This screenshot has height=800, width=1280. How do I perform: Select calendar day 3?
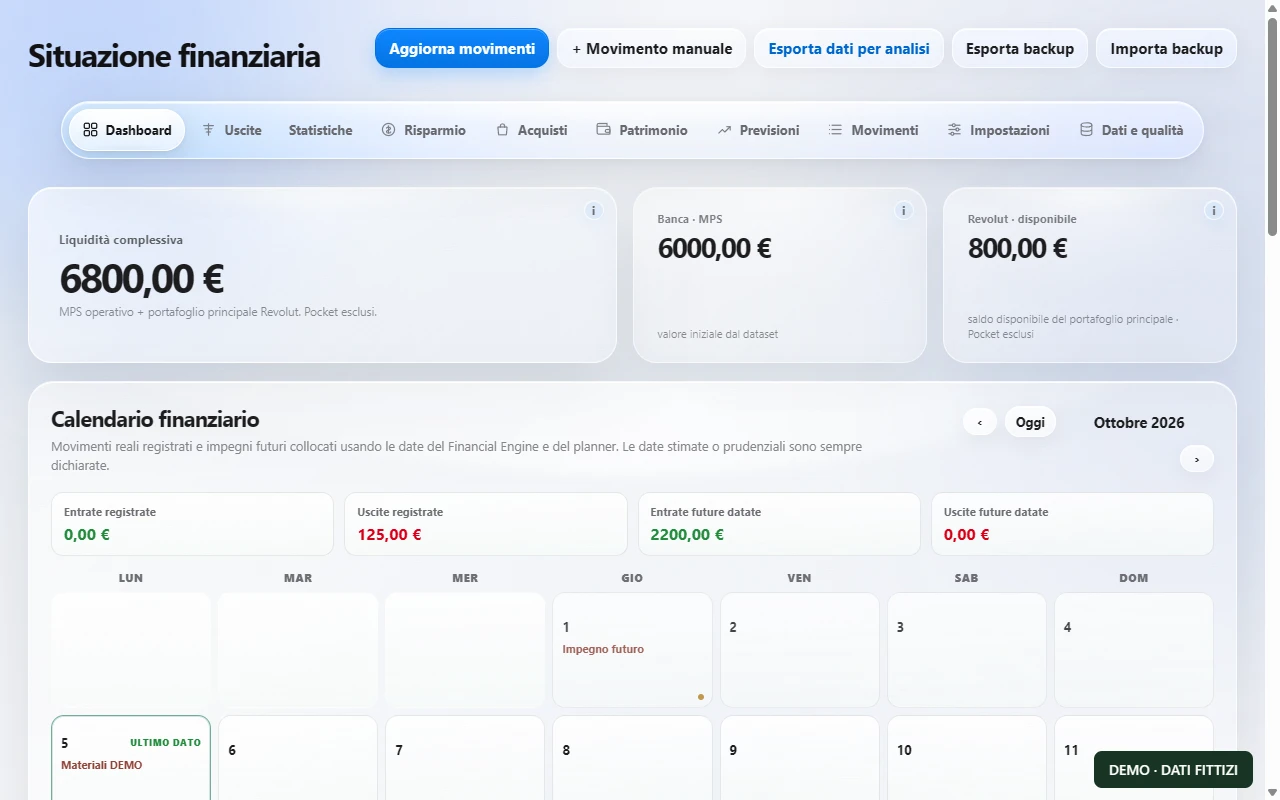967,650
